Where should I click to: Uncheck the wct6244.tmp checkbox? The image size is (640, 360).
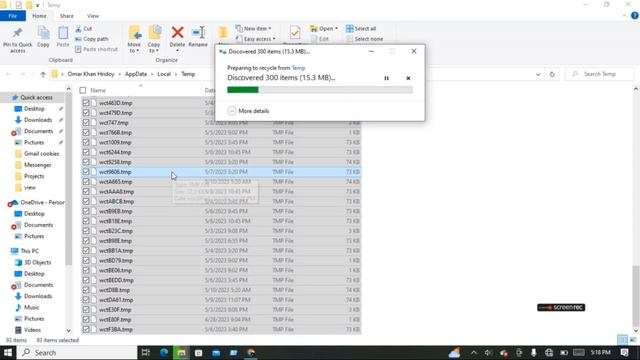tap(86, 152)
